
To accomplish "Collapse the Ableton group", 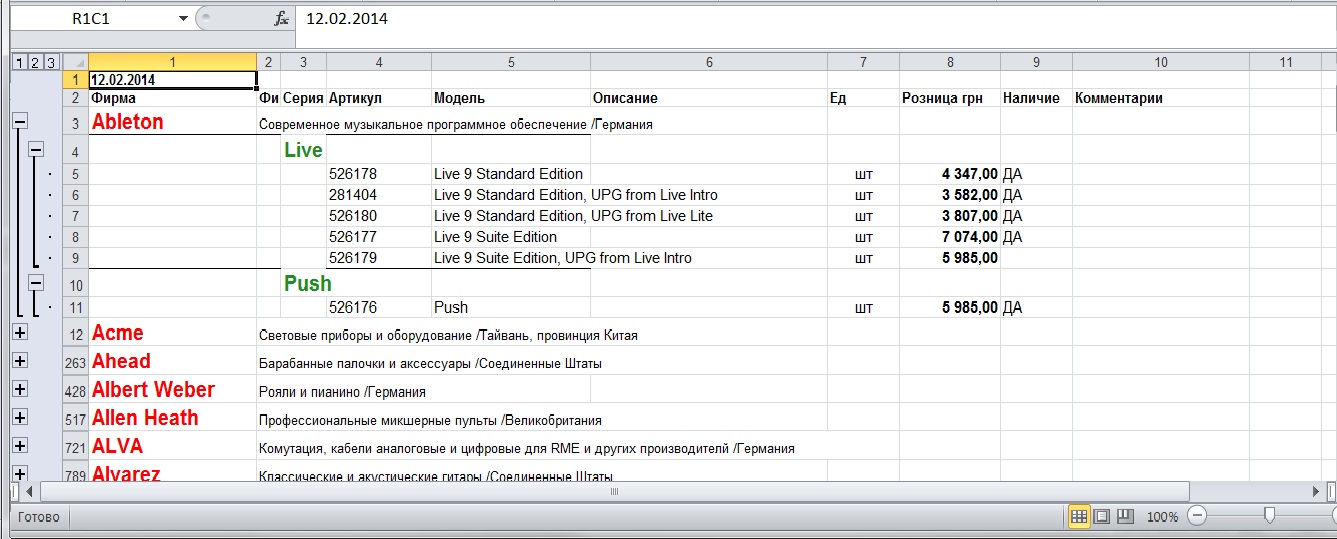I will (x=19, y=121).
